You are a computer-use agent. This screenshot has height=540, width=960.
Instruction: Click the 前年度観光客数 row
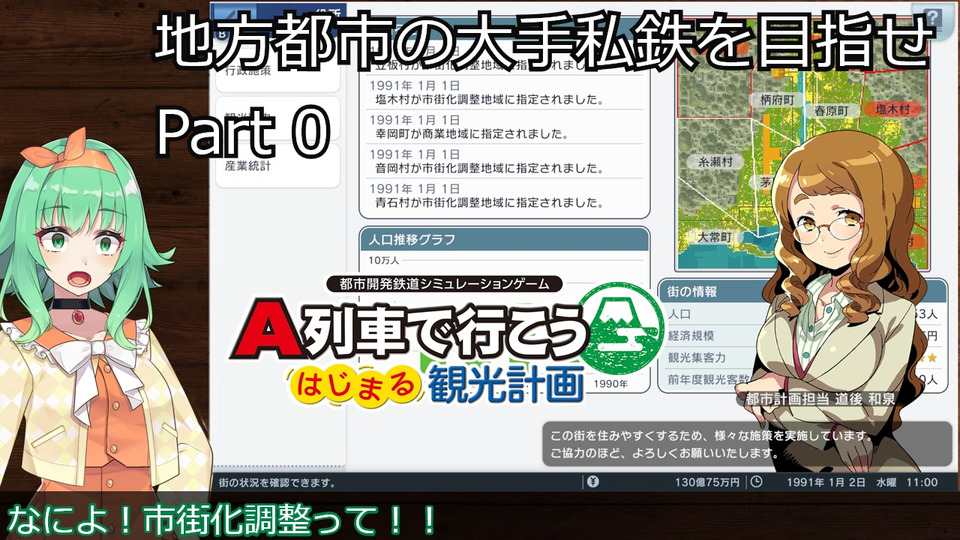pyautogui.click(x=802, y=380)
